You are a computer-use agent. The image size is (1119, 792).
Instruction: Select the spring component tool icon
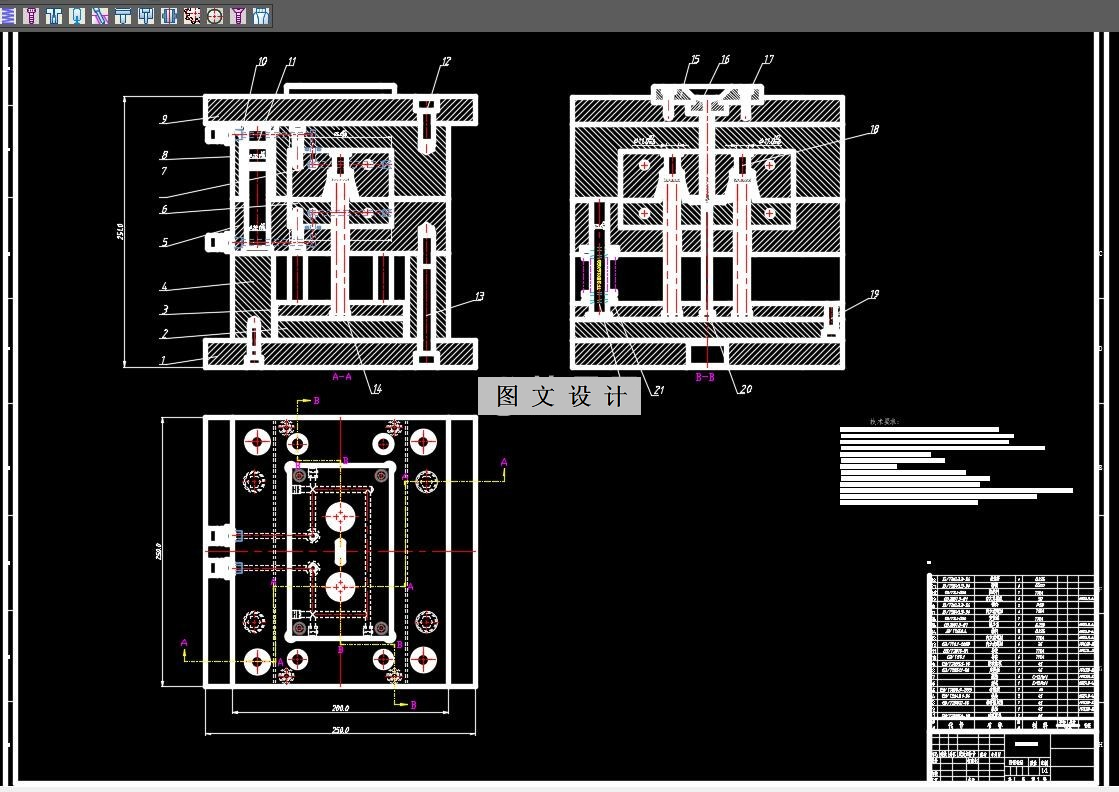8,16
